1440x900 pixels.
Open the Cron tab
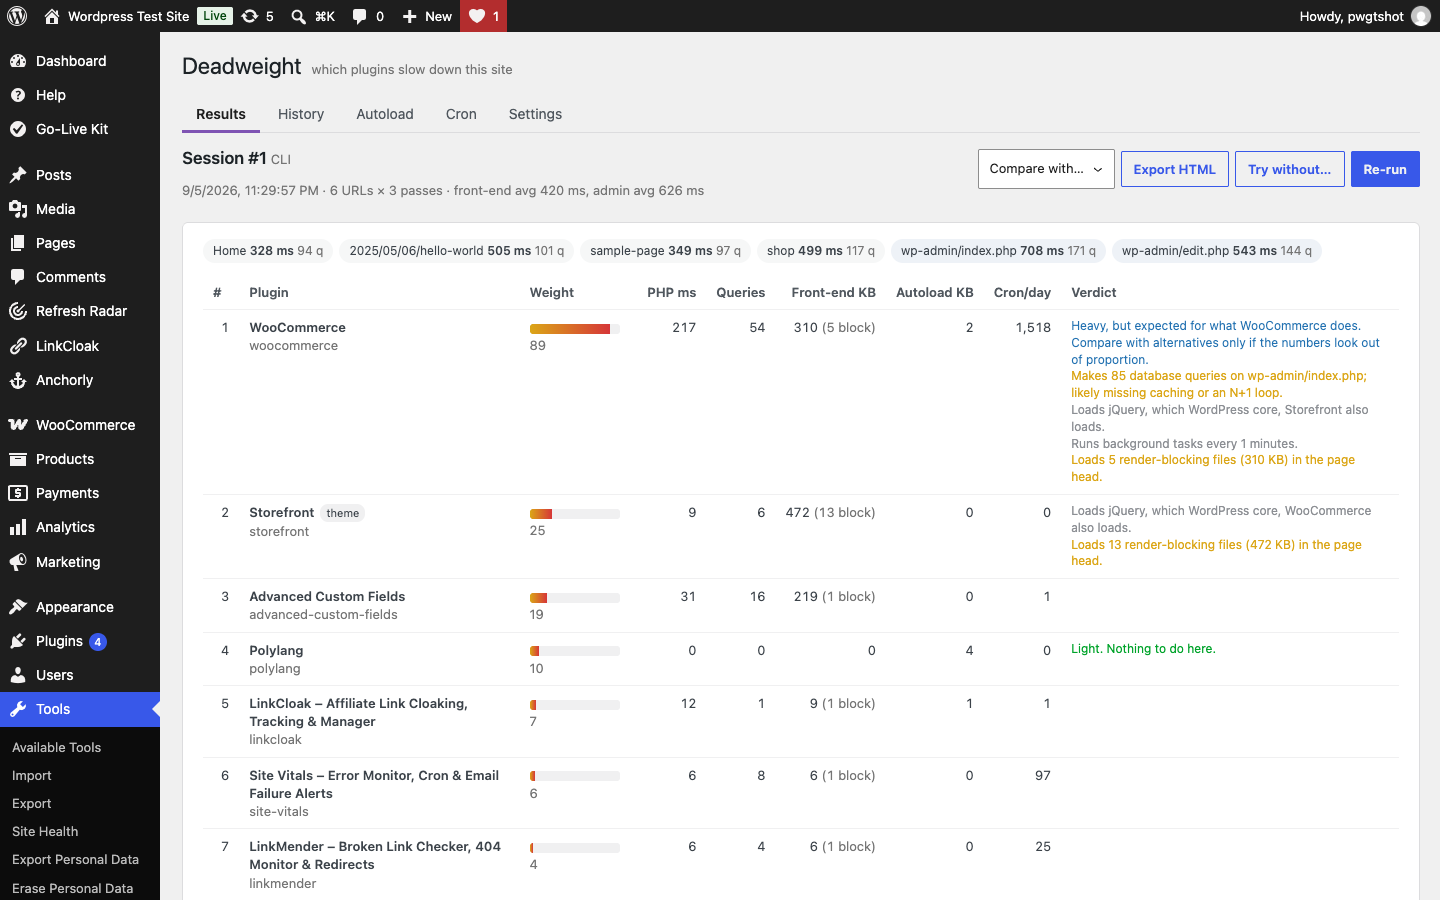tap(461, 114)
